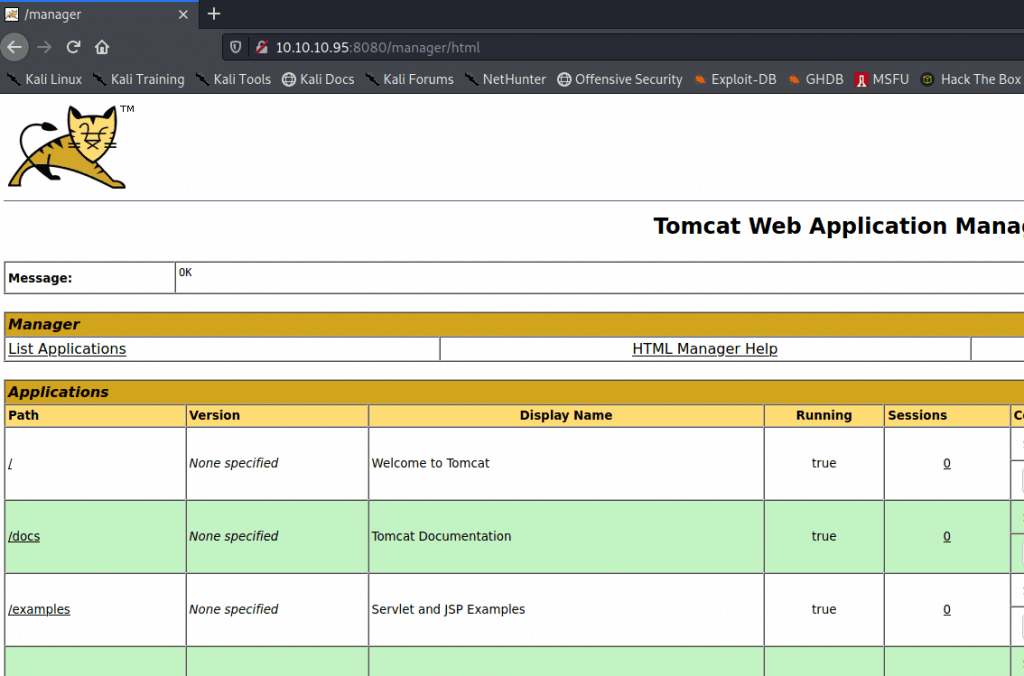
Task: Open the HTML Manager Help link
Action: [x=705, y=349]
